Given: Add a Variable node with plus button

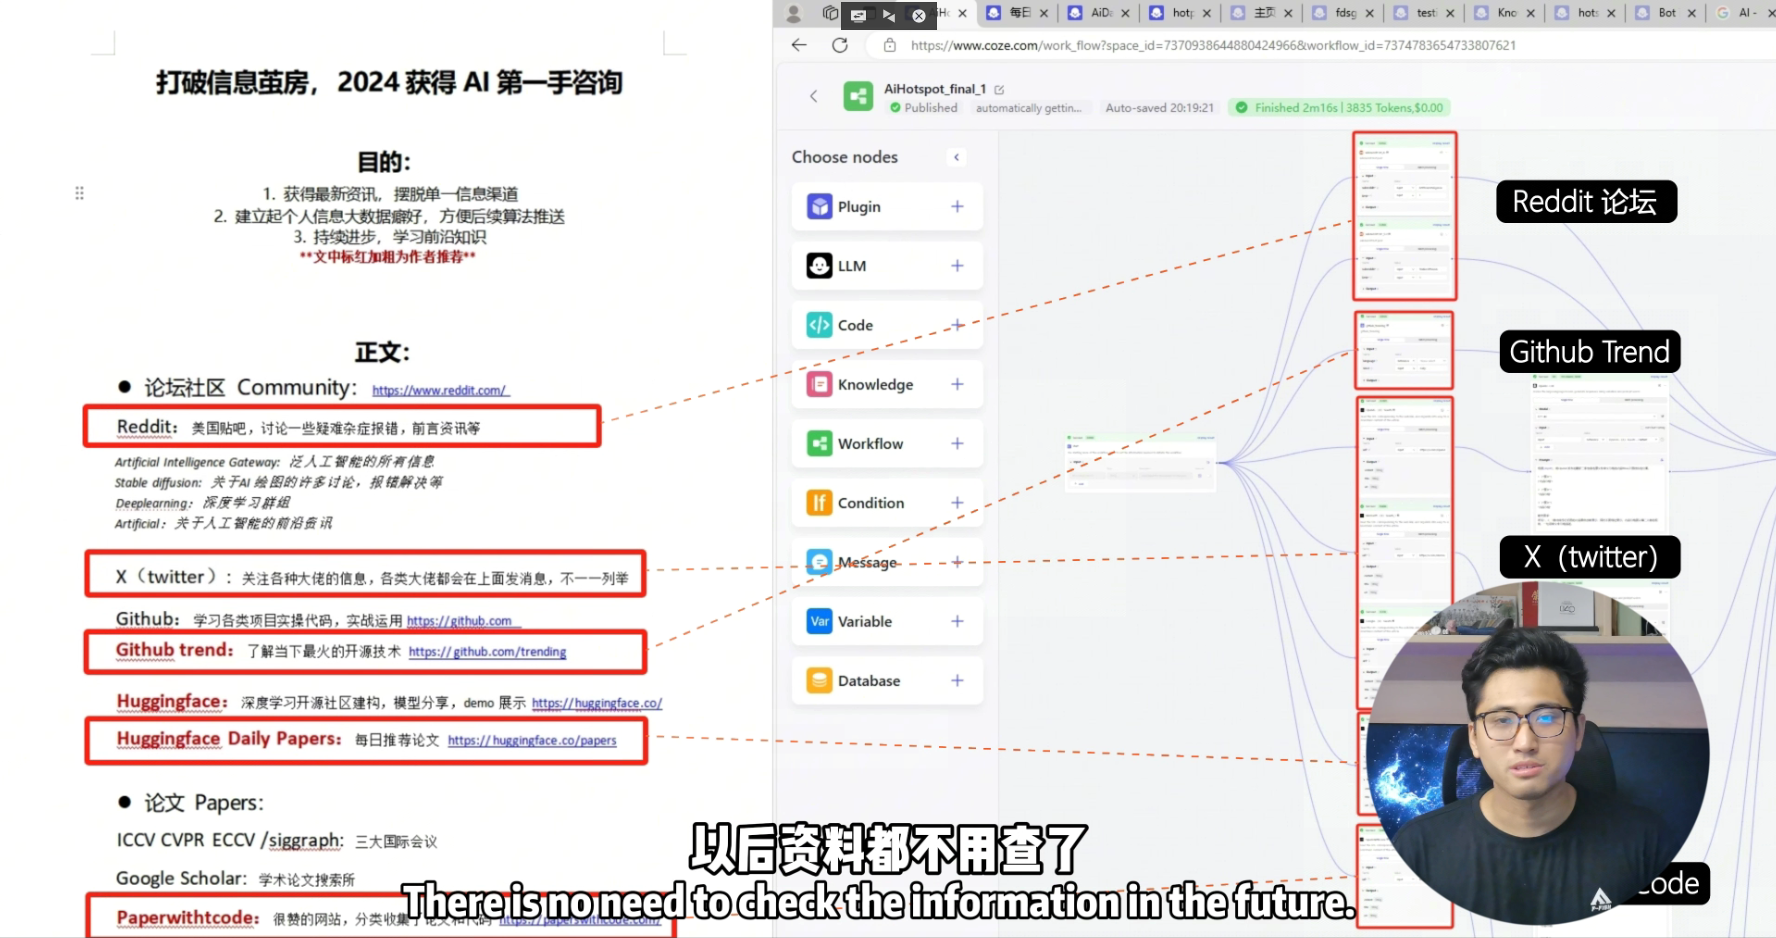Looking at the screenshot, I should coord(957,621).
